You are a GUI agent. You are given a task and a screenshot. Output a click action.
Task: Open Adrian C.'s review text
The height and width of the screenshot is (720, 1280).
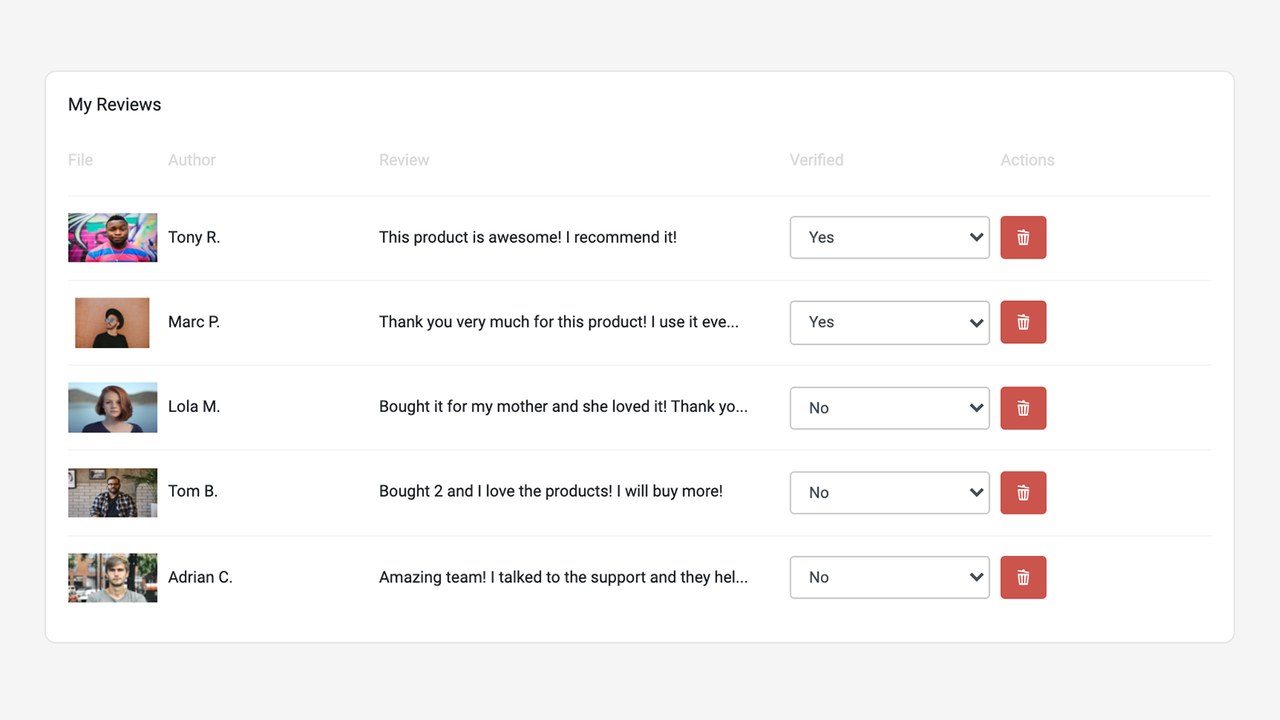point(563,577)
